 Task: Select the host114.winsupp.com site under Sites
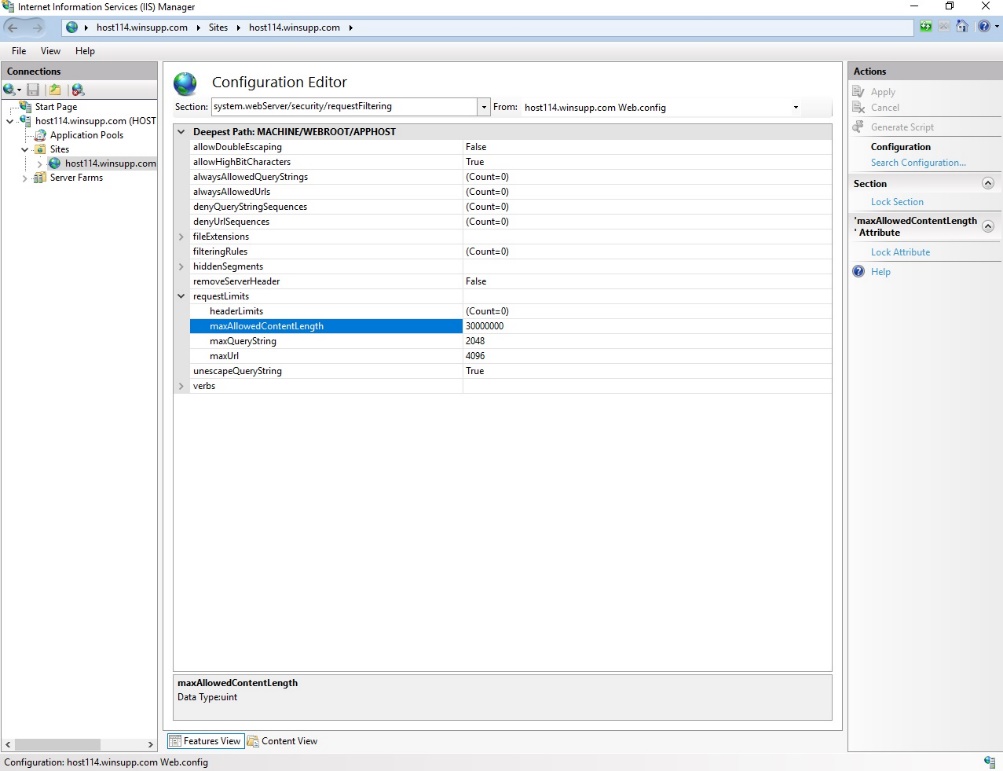click(x=110, y=164)
